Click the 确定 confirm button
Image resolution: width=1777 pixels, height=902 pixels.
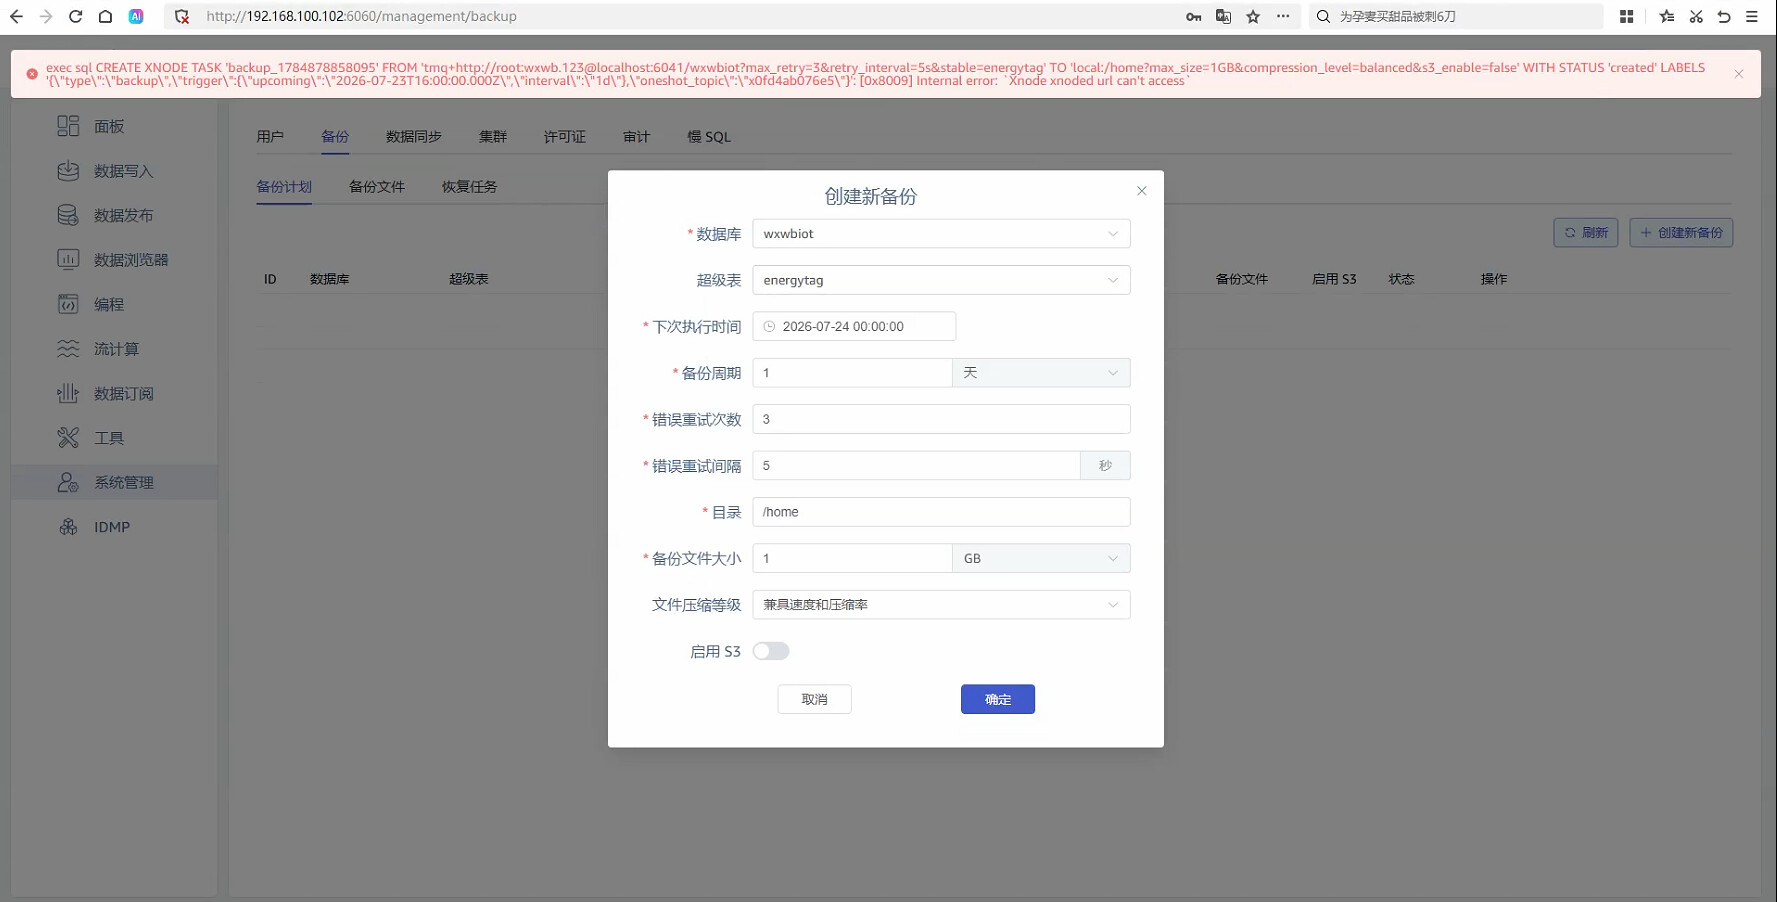(x=998, y=699)
